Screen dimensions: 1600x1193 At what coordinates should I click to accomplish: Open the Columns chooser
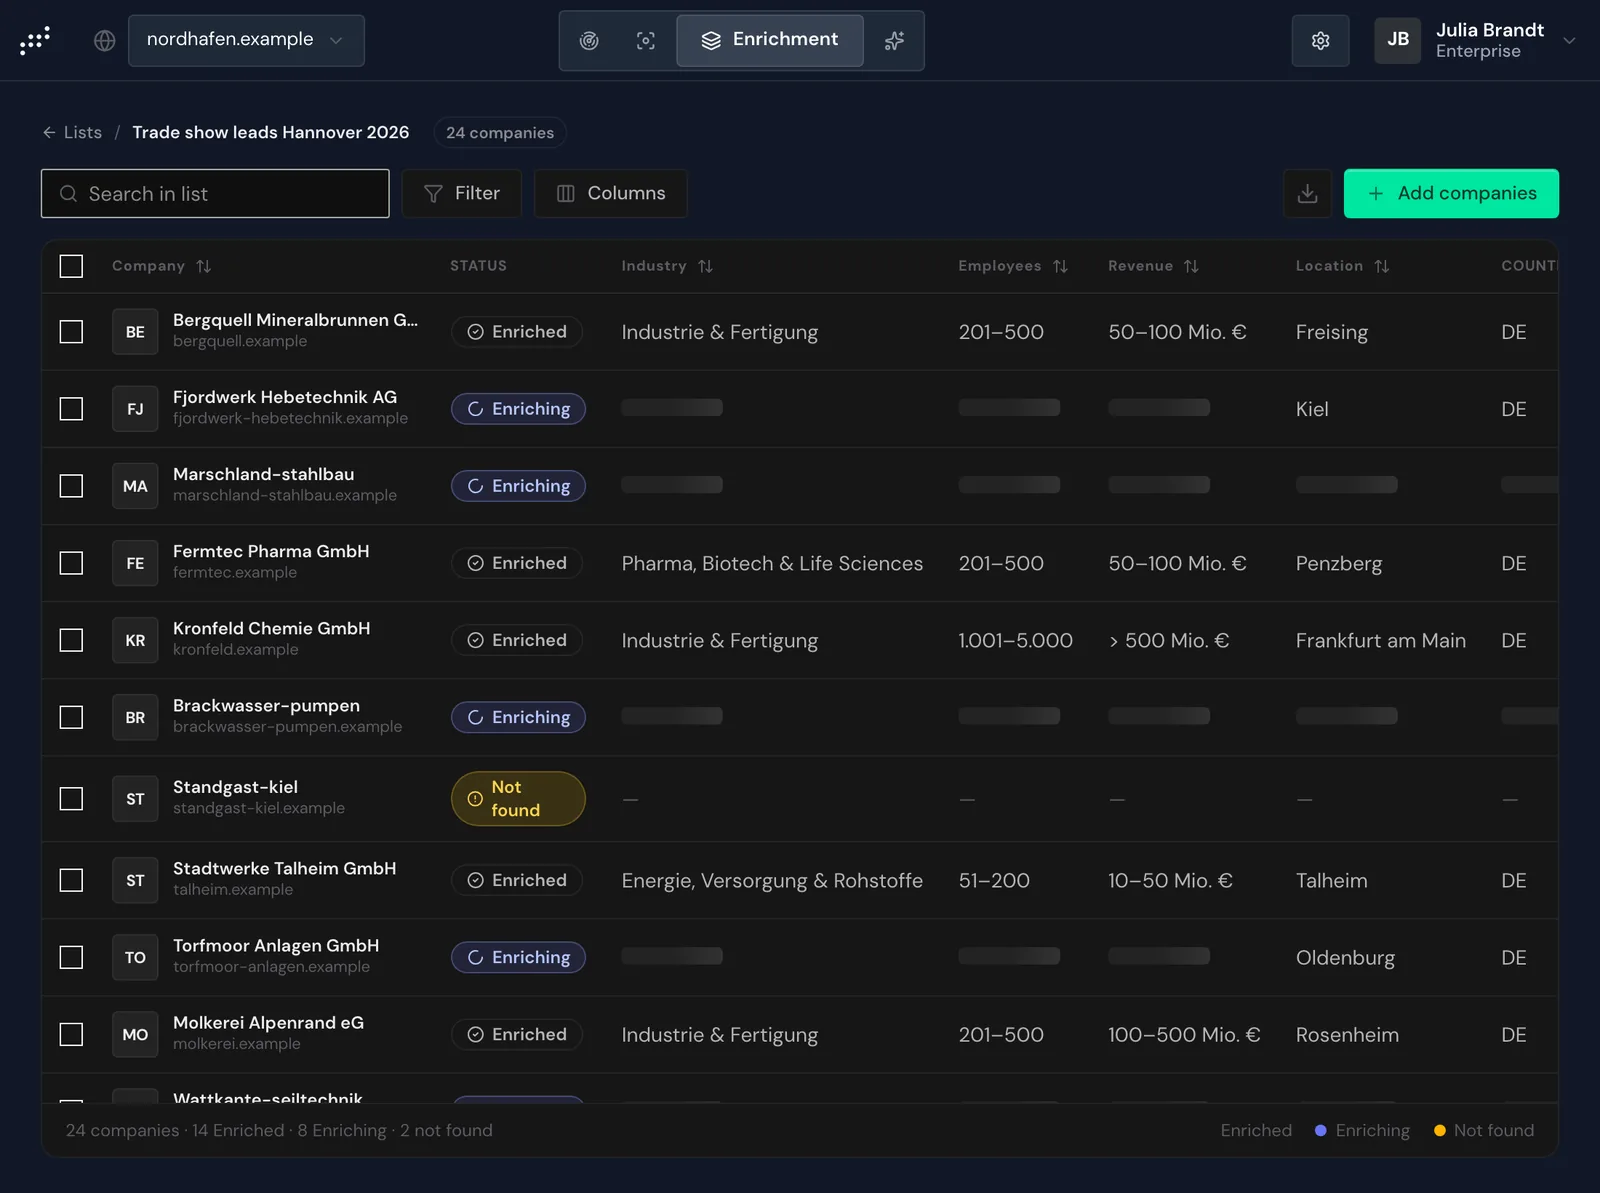tap(610, 193)
